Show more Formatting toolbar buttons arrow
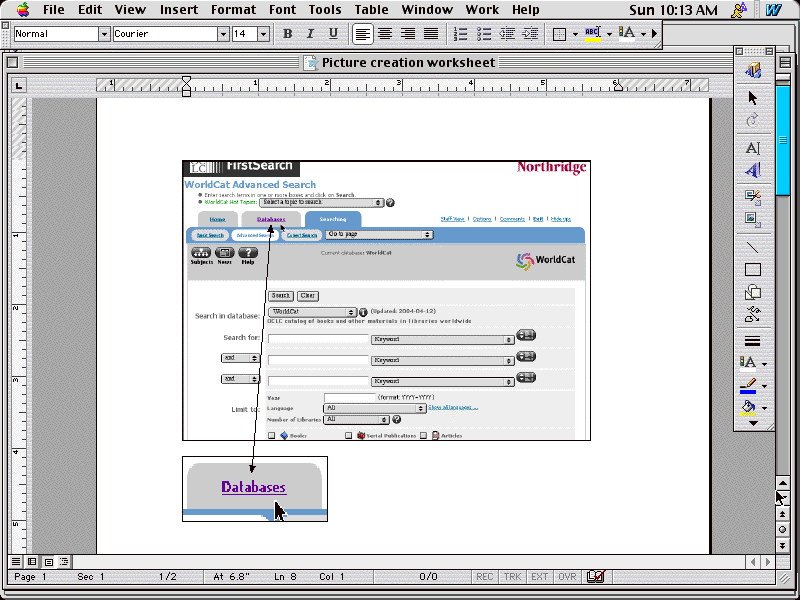 pos(655,34)
